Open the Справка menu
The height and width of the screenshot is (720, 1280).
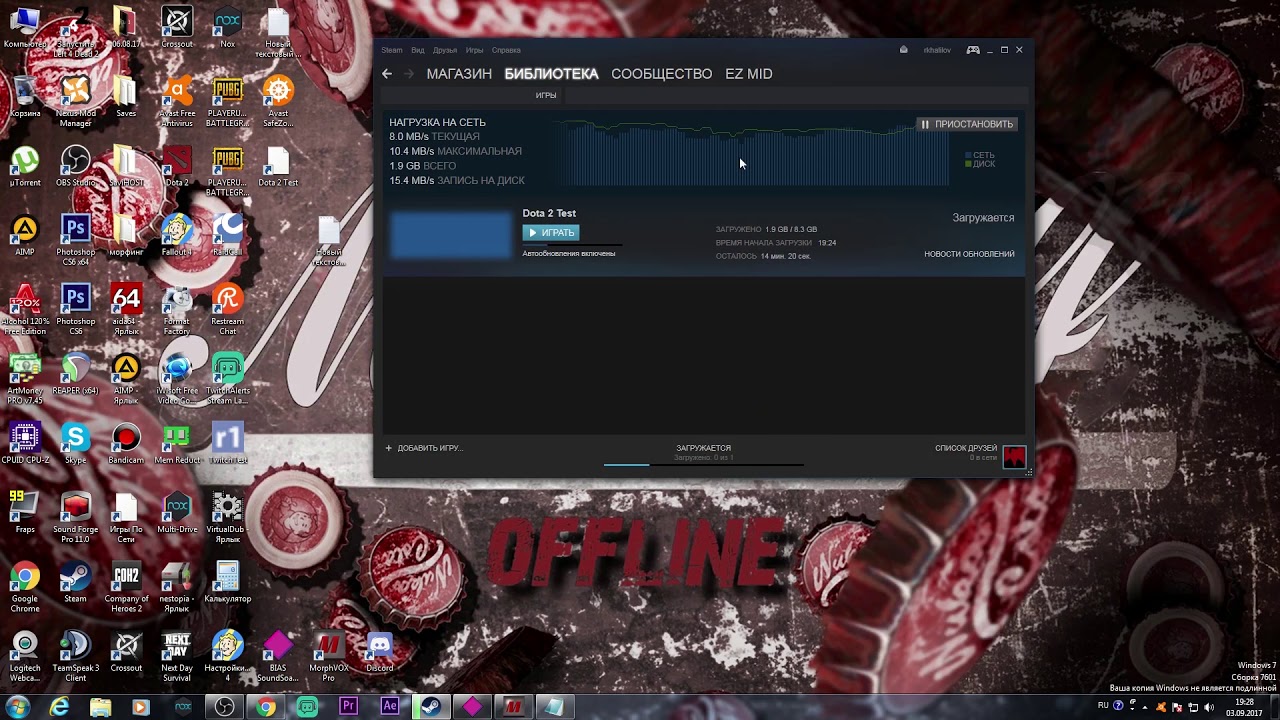(x=506, y=50)
